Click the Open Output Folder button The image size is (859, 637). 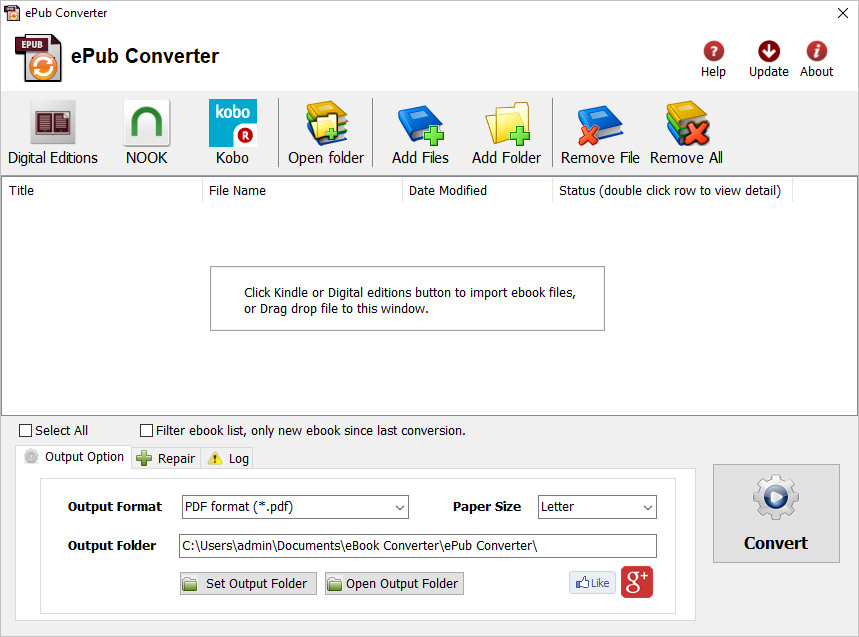point(394,583)
